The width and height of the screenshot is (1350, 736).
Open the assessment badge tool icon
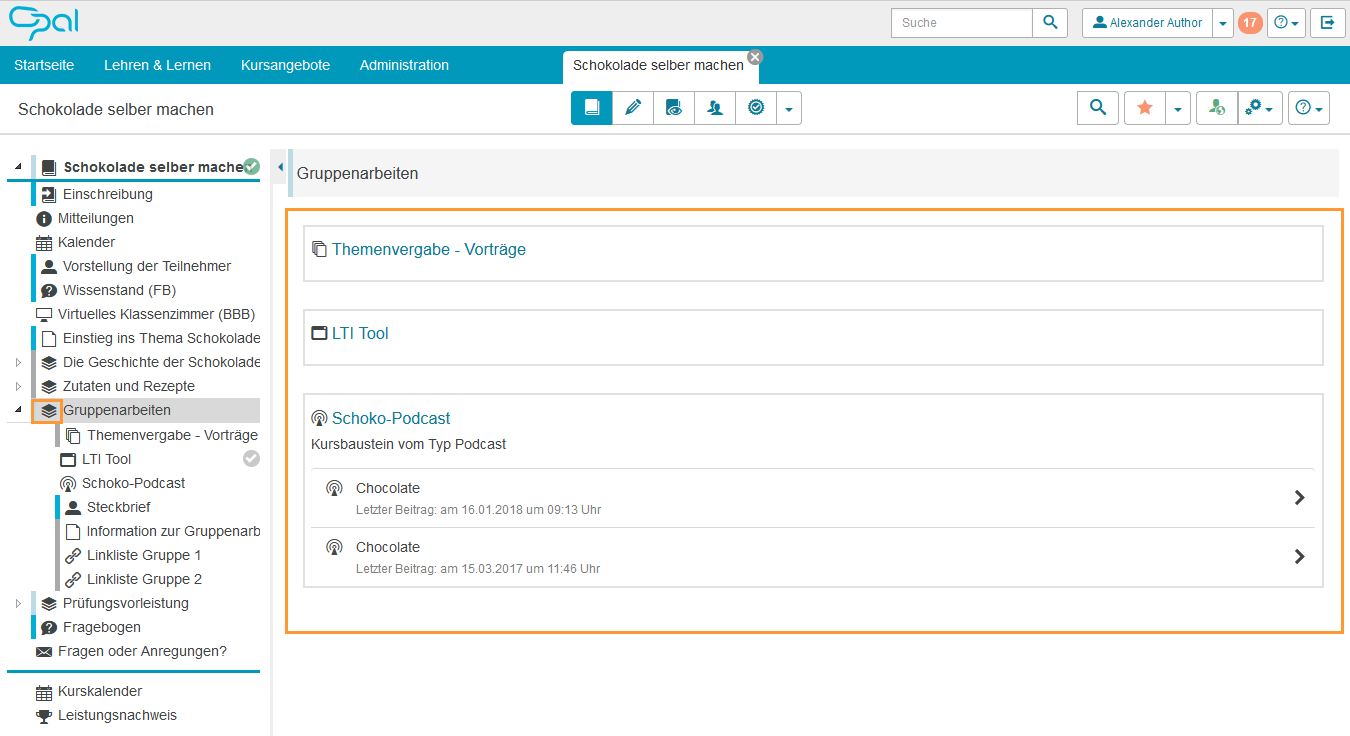pos(756,108)
